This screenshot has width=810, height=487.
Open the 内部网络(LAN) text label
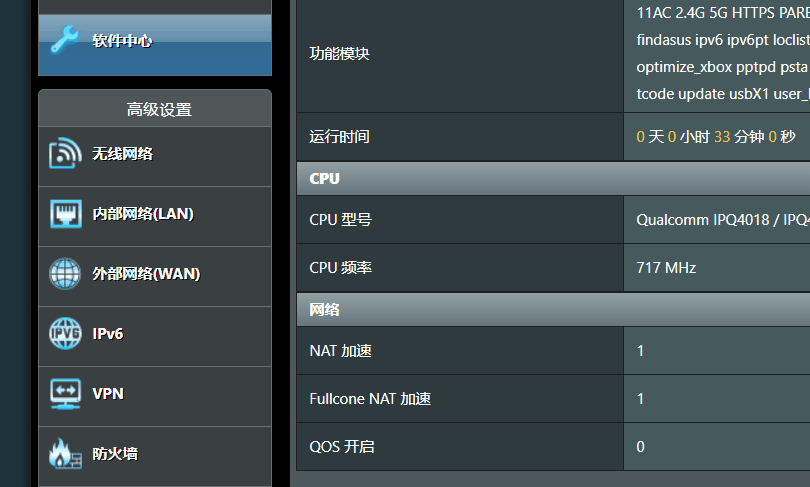pos(143,214)
